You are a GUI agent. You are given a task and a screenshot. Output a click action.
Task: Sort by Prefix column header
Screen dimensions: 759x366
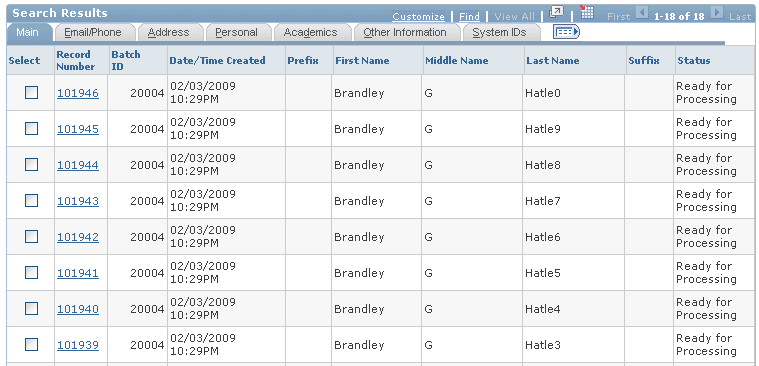point(303,61)
